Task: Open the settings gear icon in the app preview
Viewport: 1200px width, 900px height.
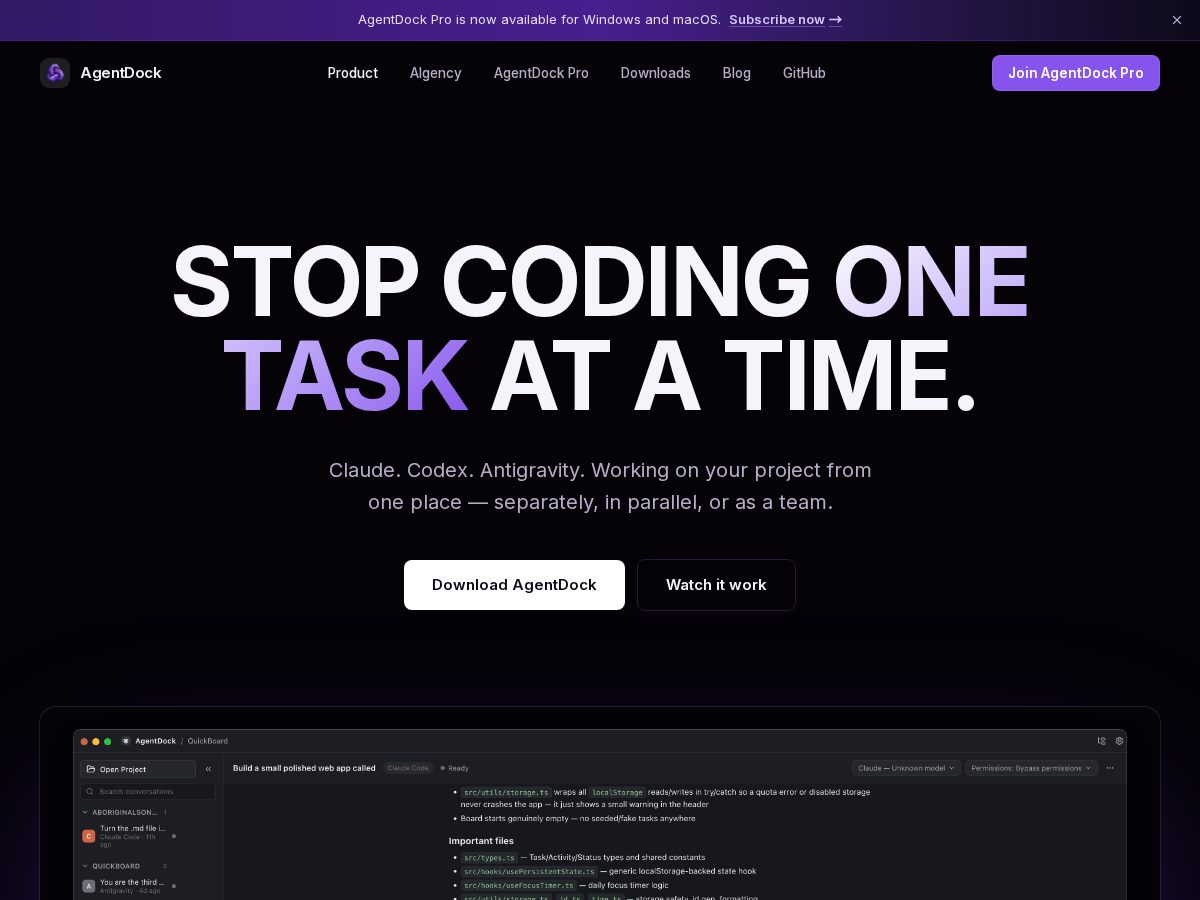Action: [x=1119, y=741]
